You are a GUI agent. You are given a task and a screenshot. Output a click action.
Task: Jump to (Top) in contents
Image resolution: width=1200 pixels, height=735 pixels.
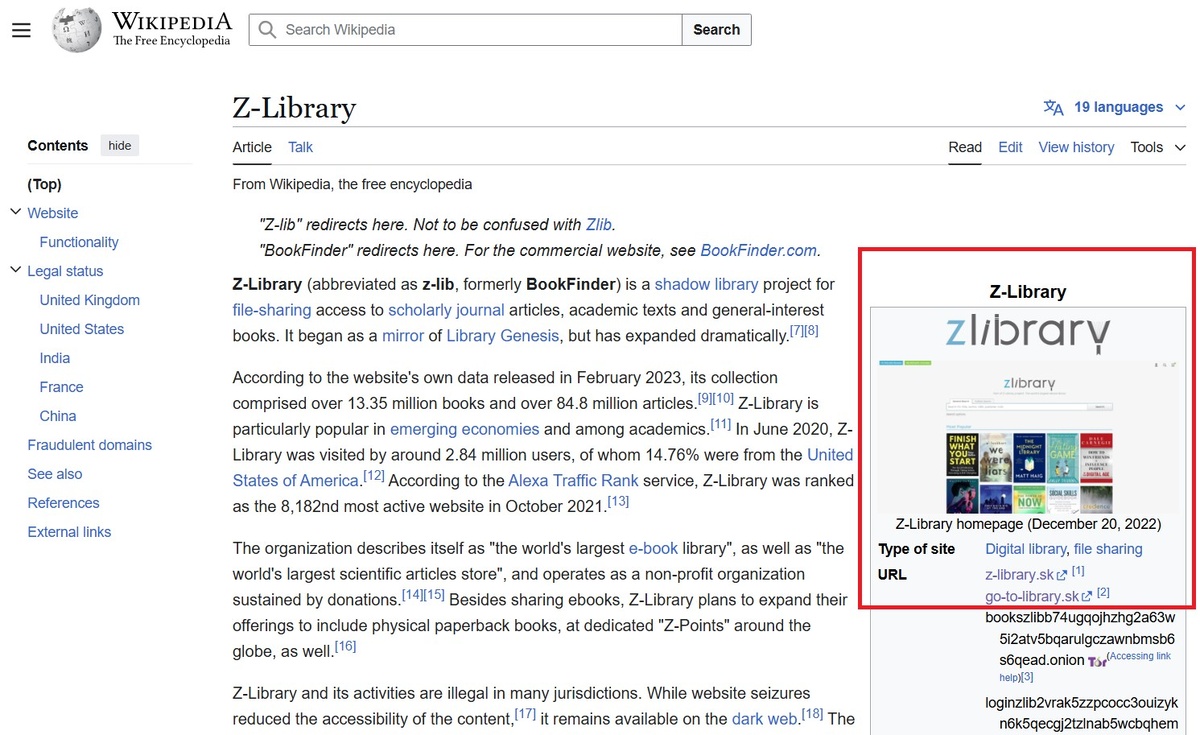coord(45,184)
